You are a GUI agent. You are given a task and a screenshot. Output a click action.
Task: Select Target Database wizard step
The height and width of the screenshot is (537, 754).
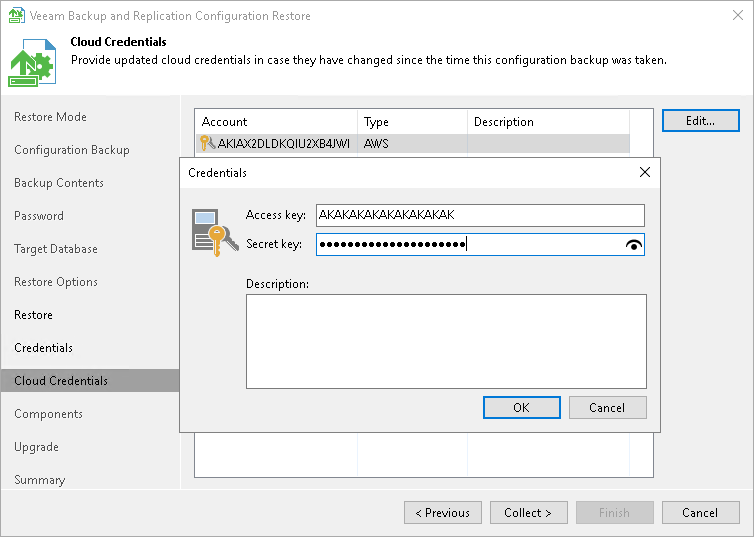56,249
